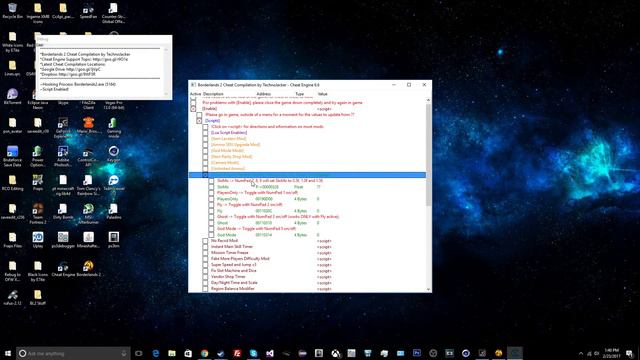This screenshot has height=360, width=640.
Task: Enable the No Recoil Mod checkbox
Action: point(205,241)
